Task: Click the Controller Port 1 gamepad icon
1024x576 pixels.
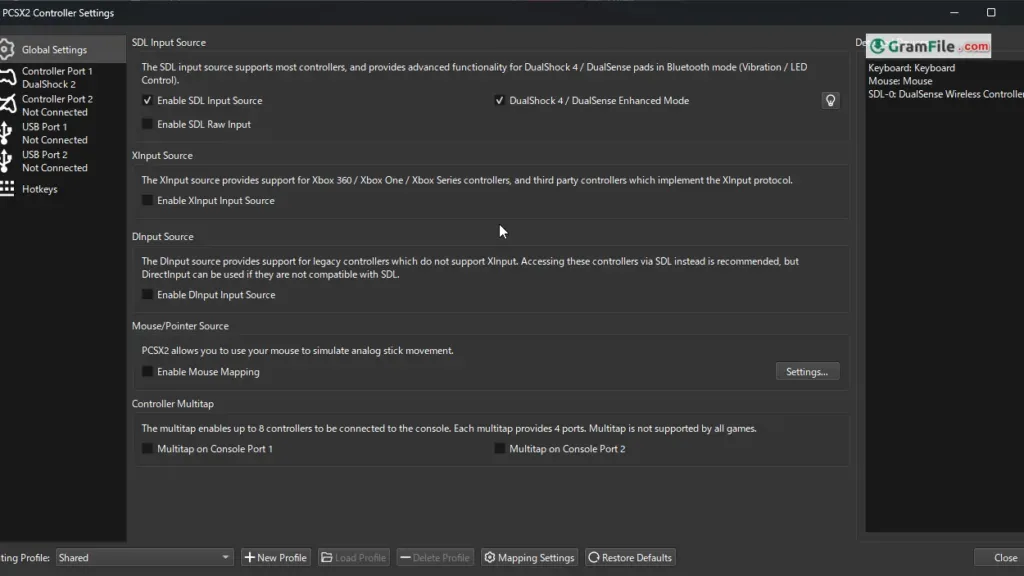Action: (7, 77)
